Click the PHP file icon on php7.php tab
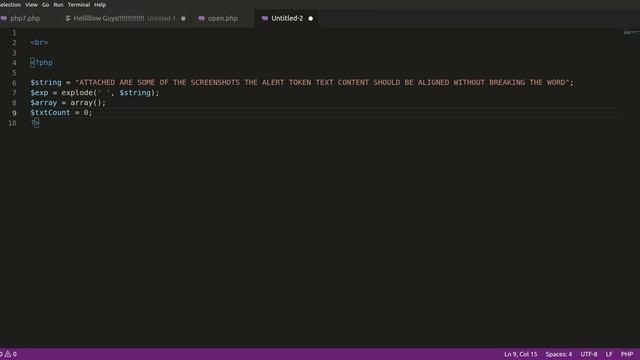 click(x=4, y=18)
